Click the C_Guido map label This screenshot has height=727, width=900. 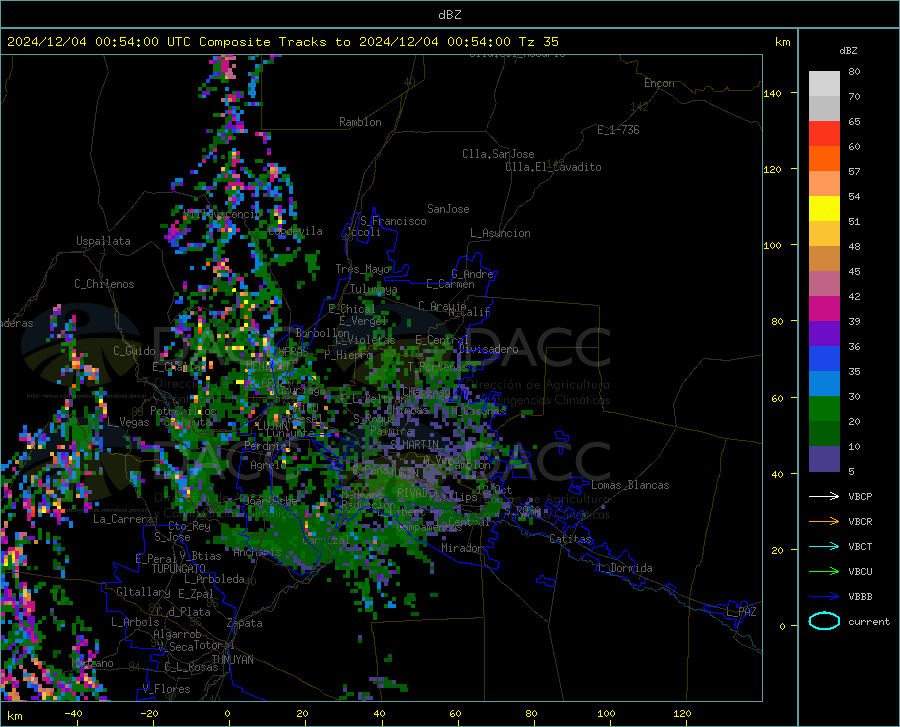(x=134, y=351)
